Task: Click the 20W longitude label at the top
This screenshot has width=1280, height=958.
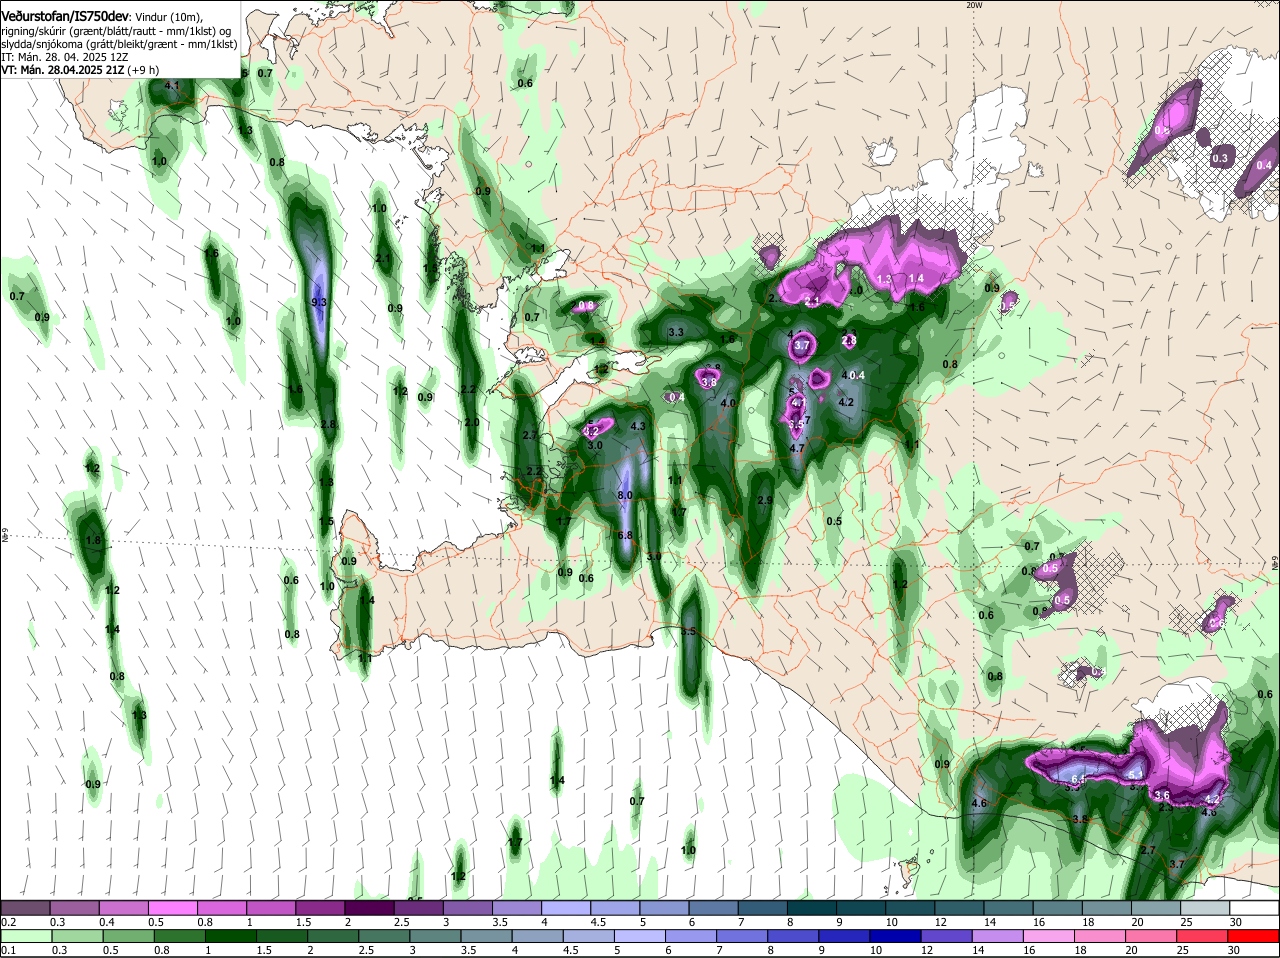Action: (x=973, y=5)
